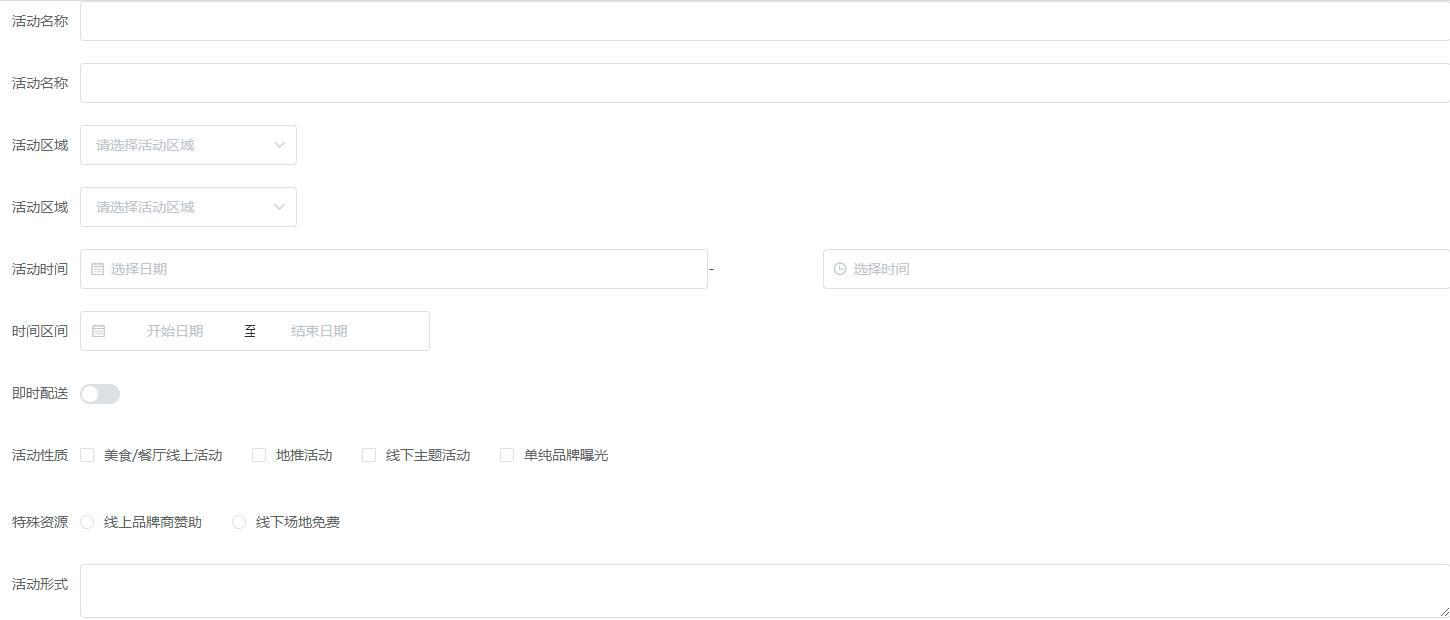Toggle the 即时配送 switch
This screenshot has width=1450, height=620.
pos(100,394)
